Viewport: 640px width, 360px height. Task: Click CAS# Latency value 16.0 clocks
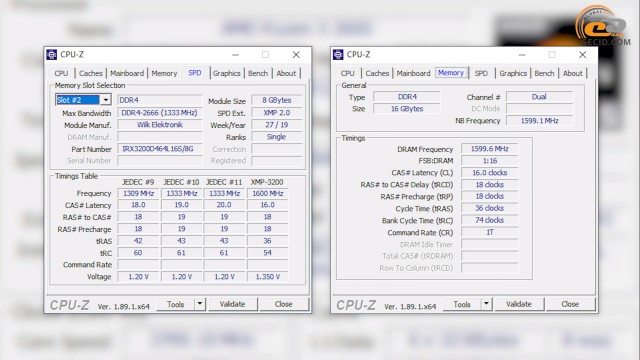click(x=490, y=173)
